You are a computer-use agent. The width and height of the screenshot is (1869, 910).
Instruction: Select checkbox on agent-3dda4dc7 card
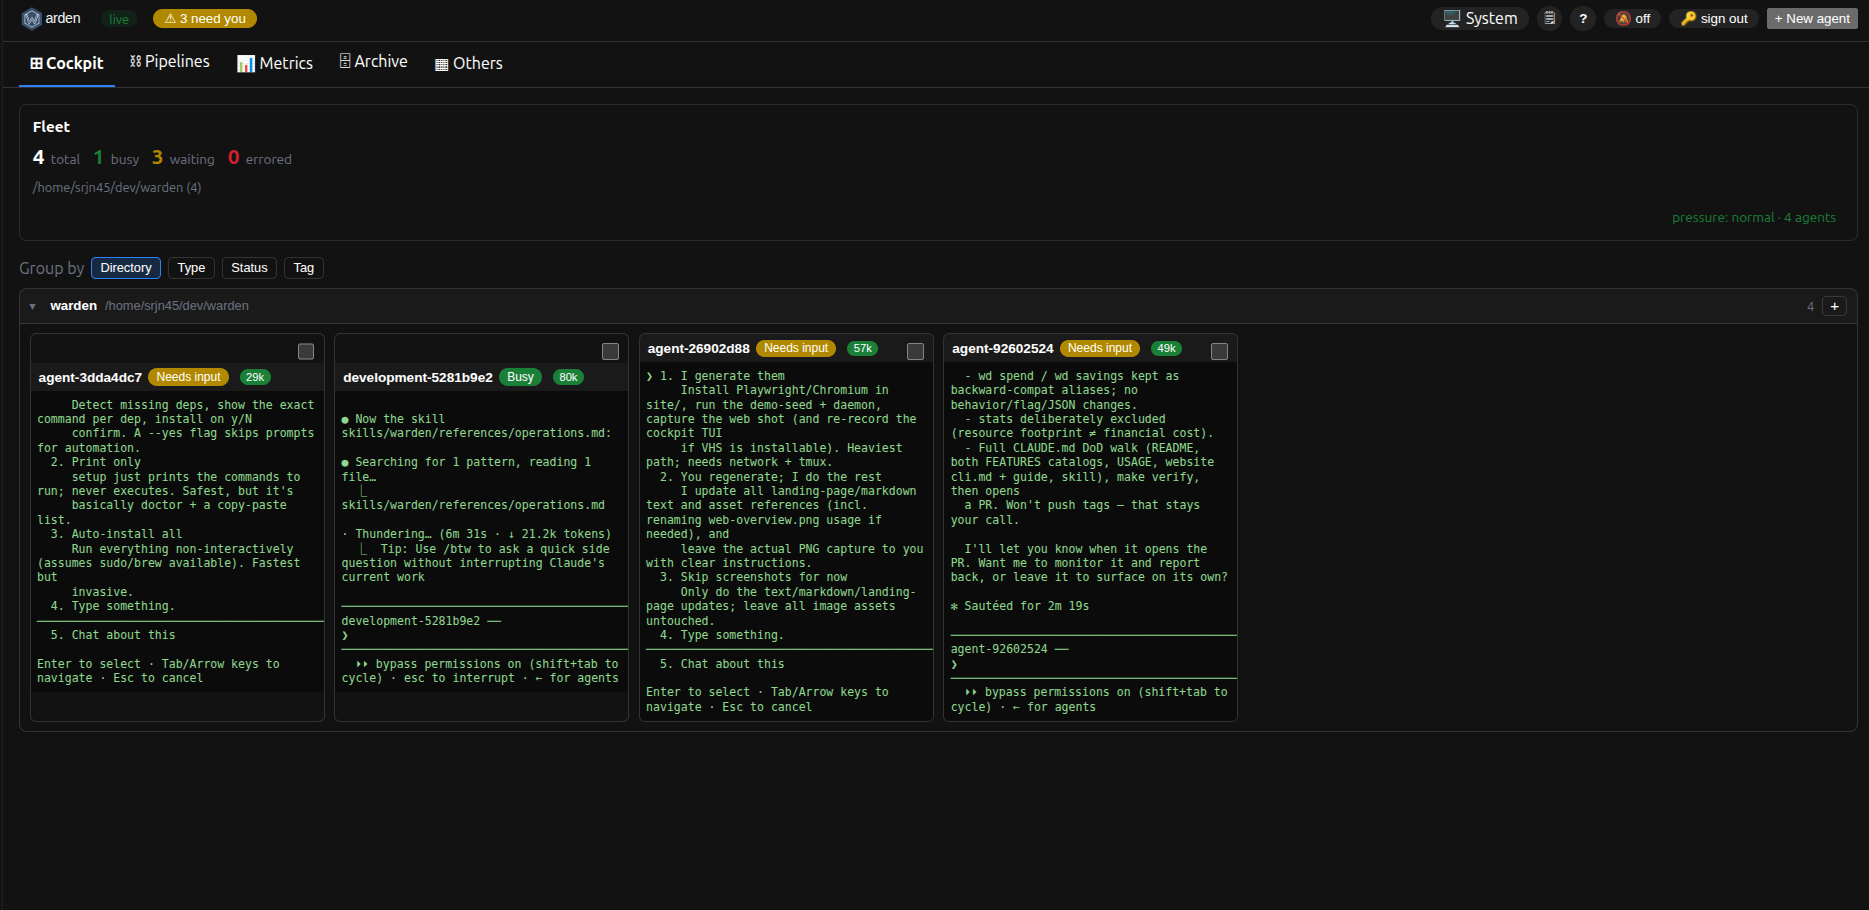306,351
